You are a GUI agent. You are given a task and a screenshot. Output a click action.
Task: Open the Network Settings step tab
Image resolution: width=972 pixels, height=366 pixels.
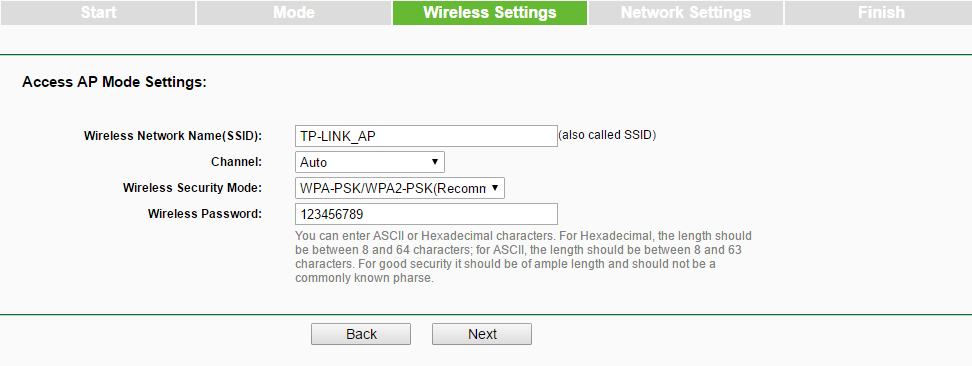[x=686, y=12]
